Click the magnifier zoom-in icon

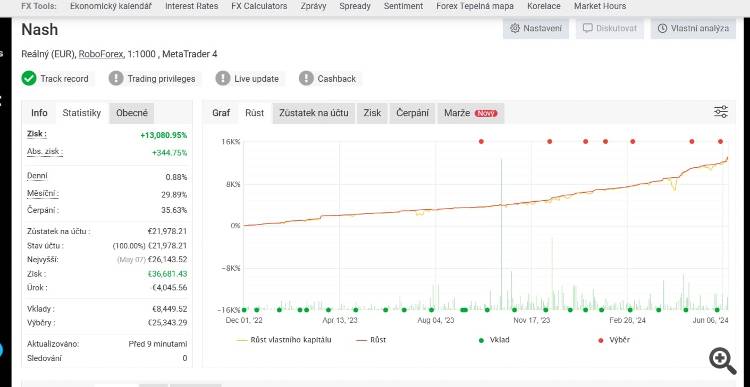[x=723, y=361]
